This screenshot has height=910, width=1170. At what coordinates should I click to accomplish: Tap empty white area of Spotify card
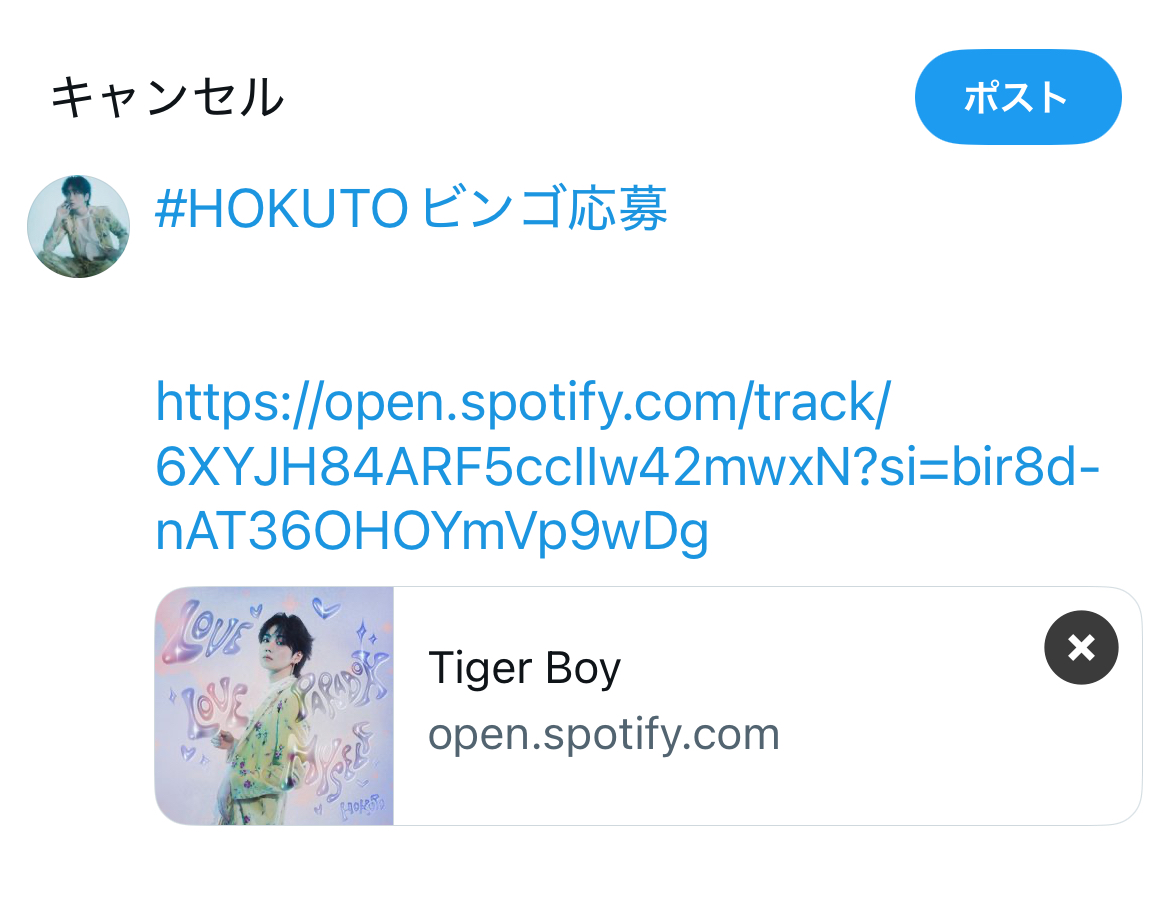click(x=895, y=776)
